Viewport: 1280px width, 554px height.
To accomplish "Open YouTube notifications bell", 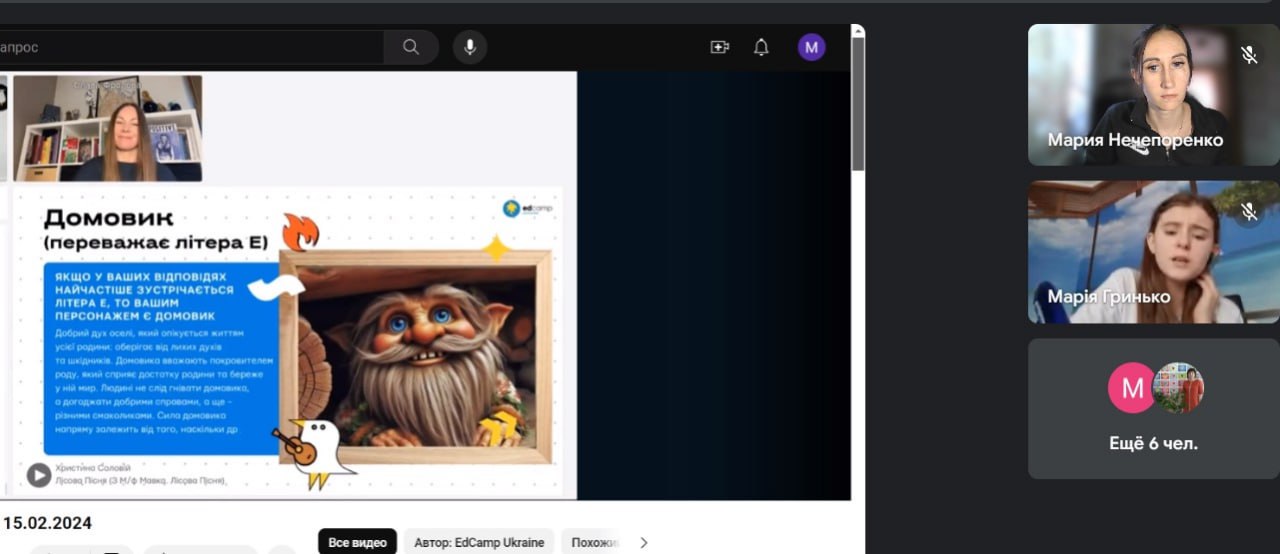I will [x=761, y=47].
